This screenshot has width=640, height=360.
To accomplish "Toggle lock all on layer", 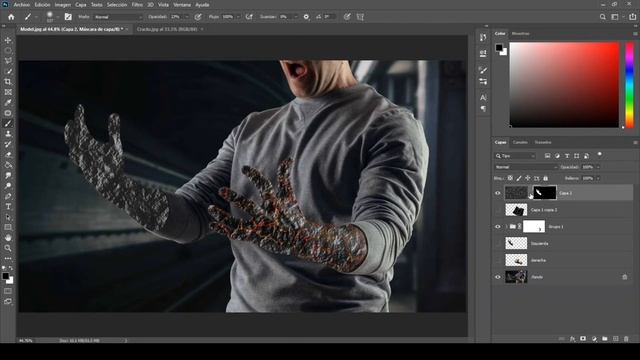I will tap(545, 178).
